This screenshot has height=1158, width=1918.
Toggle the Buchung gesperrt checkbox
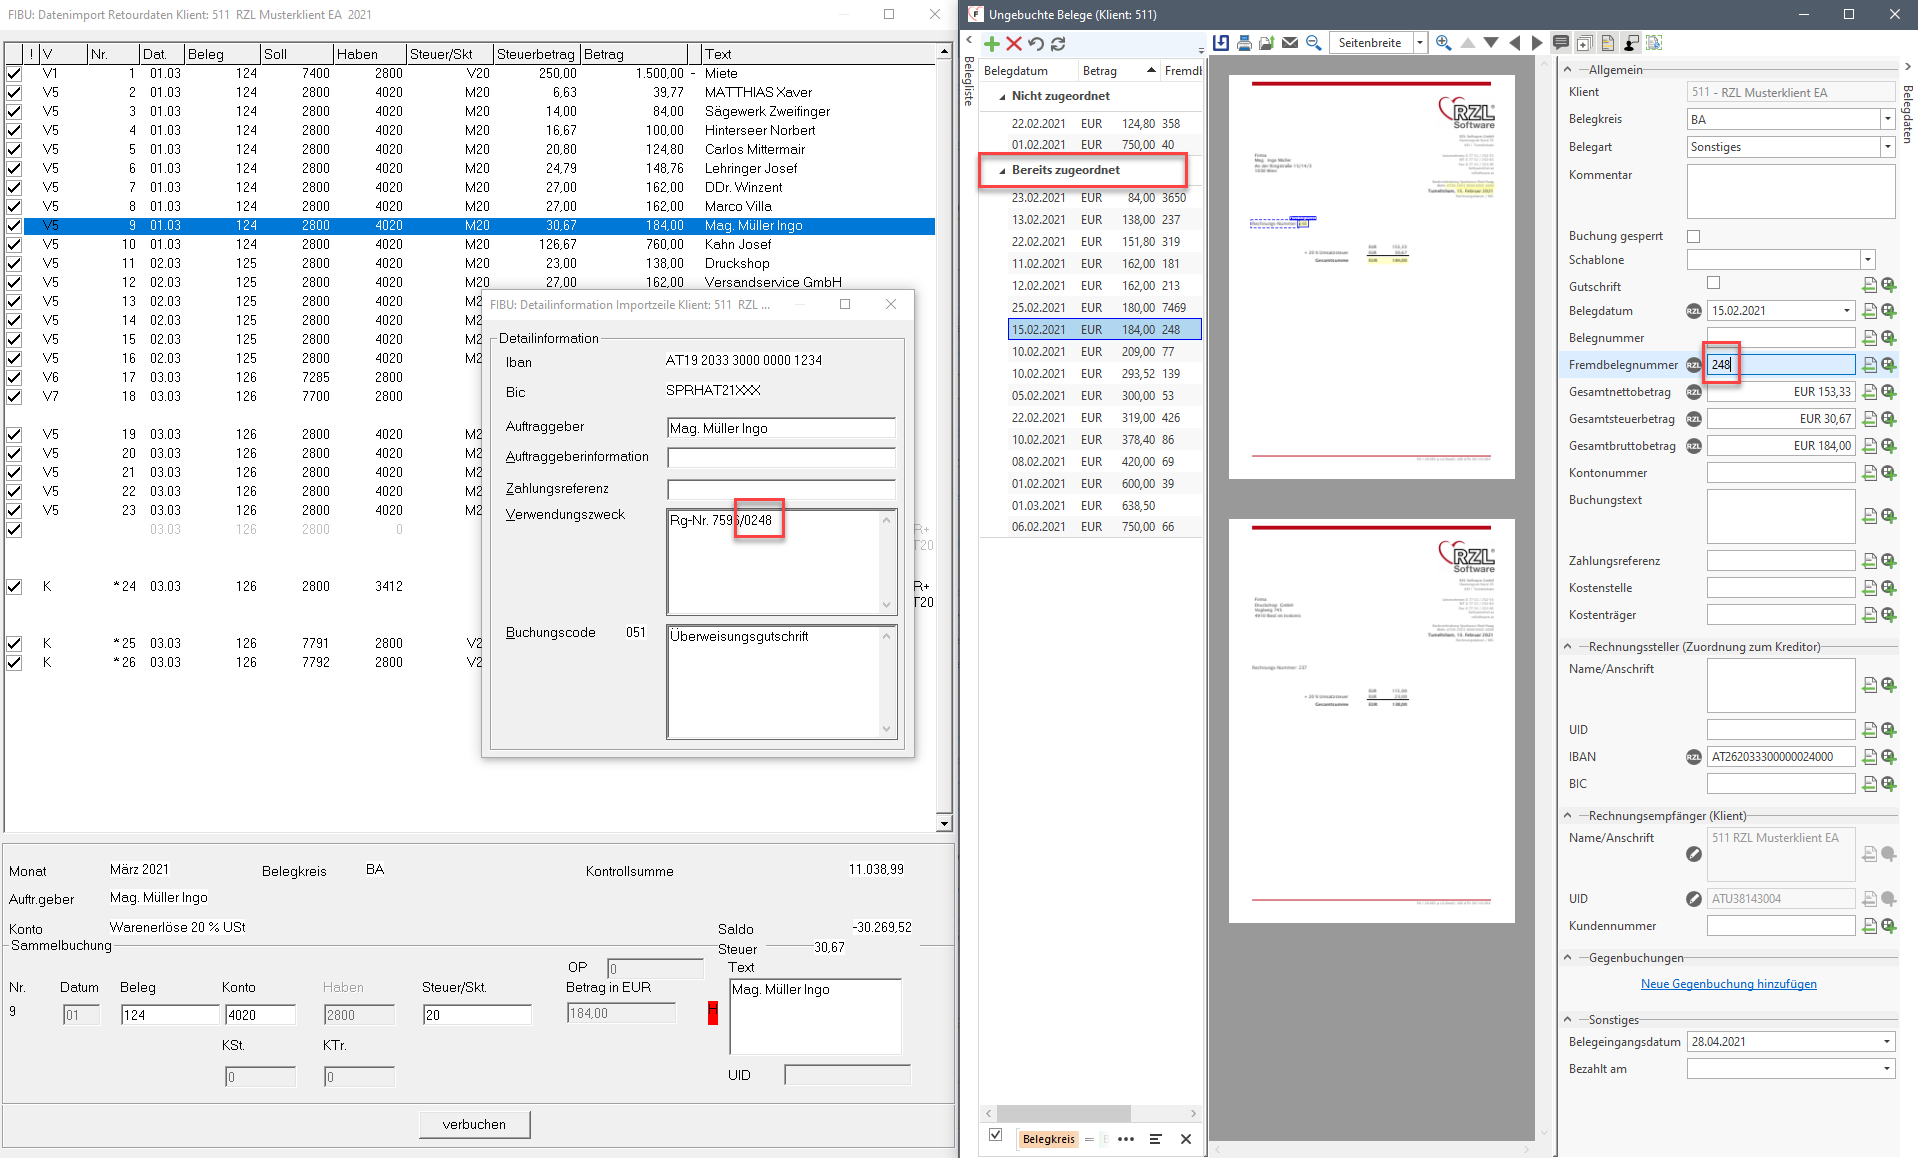[1693, 237]
